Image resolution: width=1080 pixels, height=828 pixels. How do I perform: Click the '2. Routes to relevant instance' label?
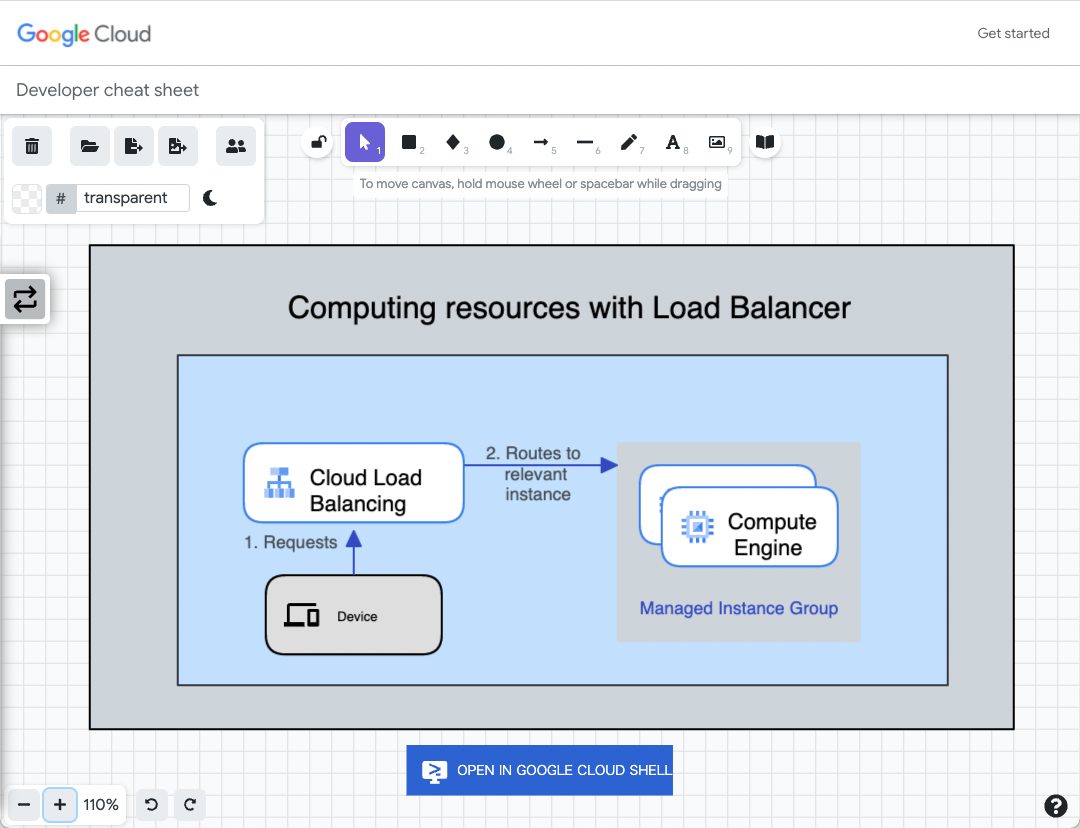533,473
